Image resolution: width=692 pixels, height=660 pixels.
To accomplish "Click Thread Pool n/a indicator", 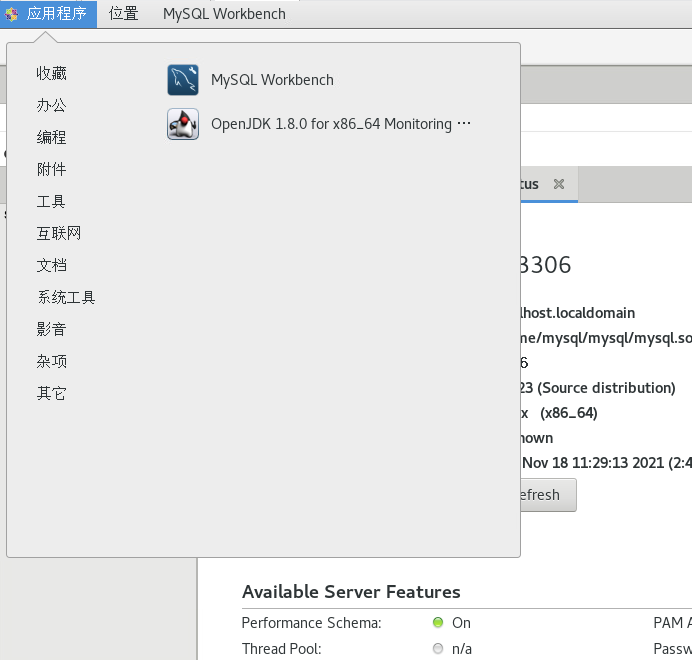I will click(x=438, y=649).
